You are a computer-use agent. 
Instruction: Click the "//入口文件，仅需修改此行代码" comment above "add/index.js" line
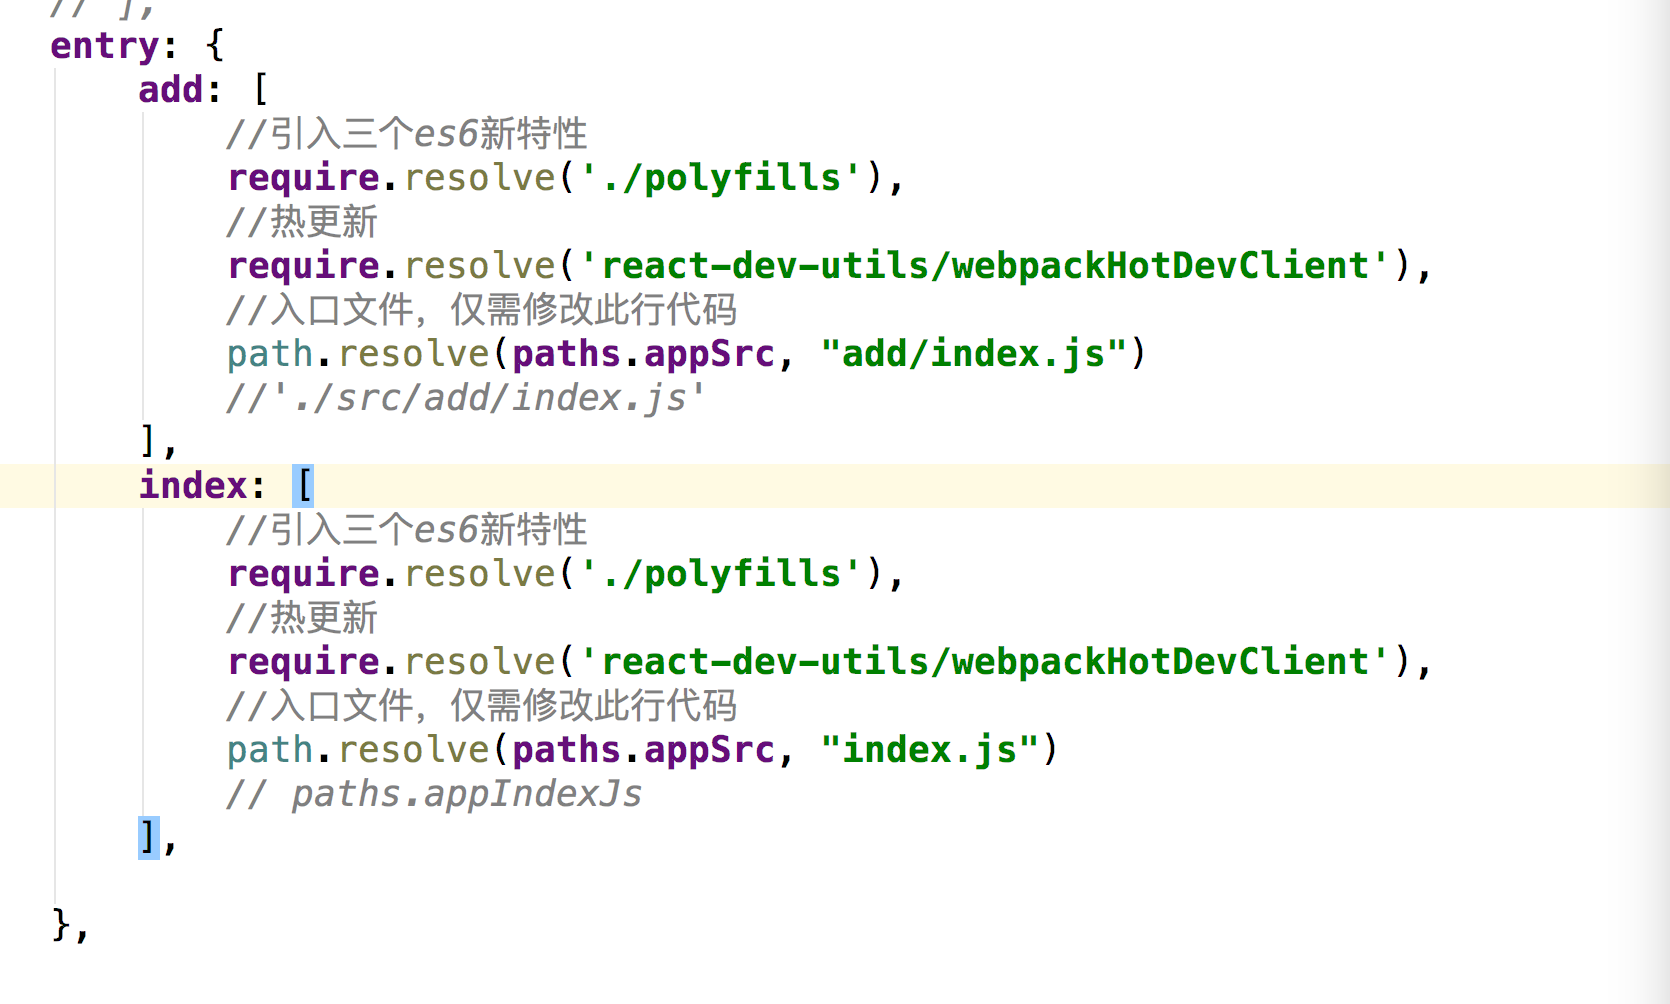coord(481,310)
